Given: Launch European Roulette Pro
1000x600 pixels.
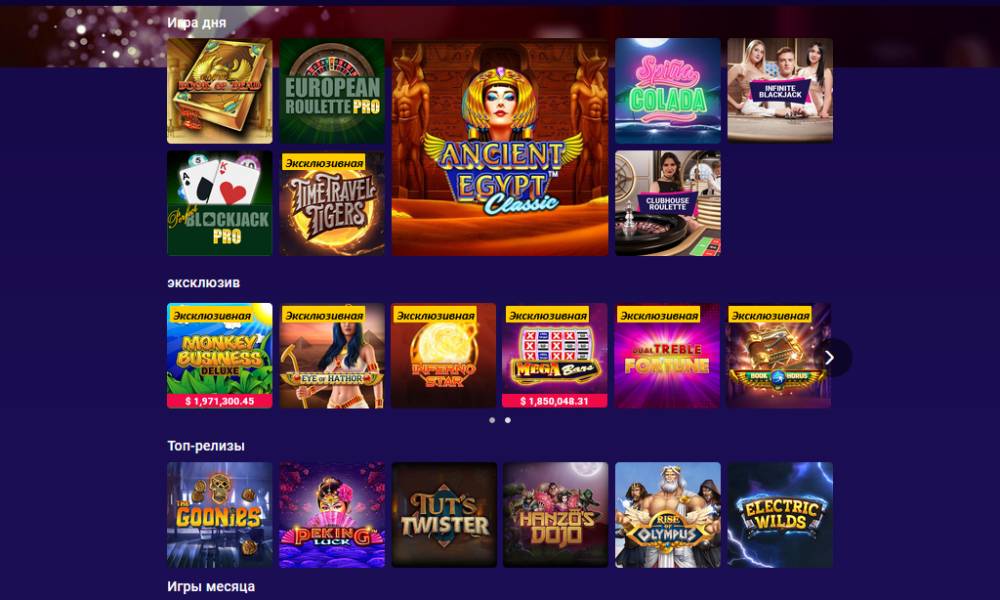Looking at the screenshot, I should point(332,91).
